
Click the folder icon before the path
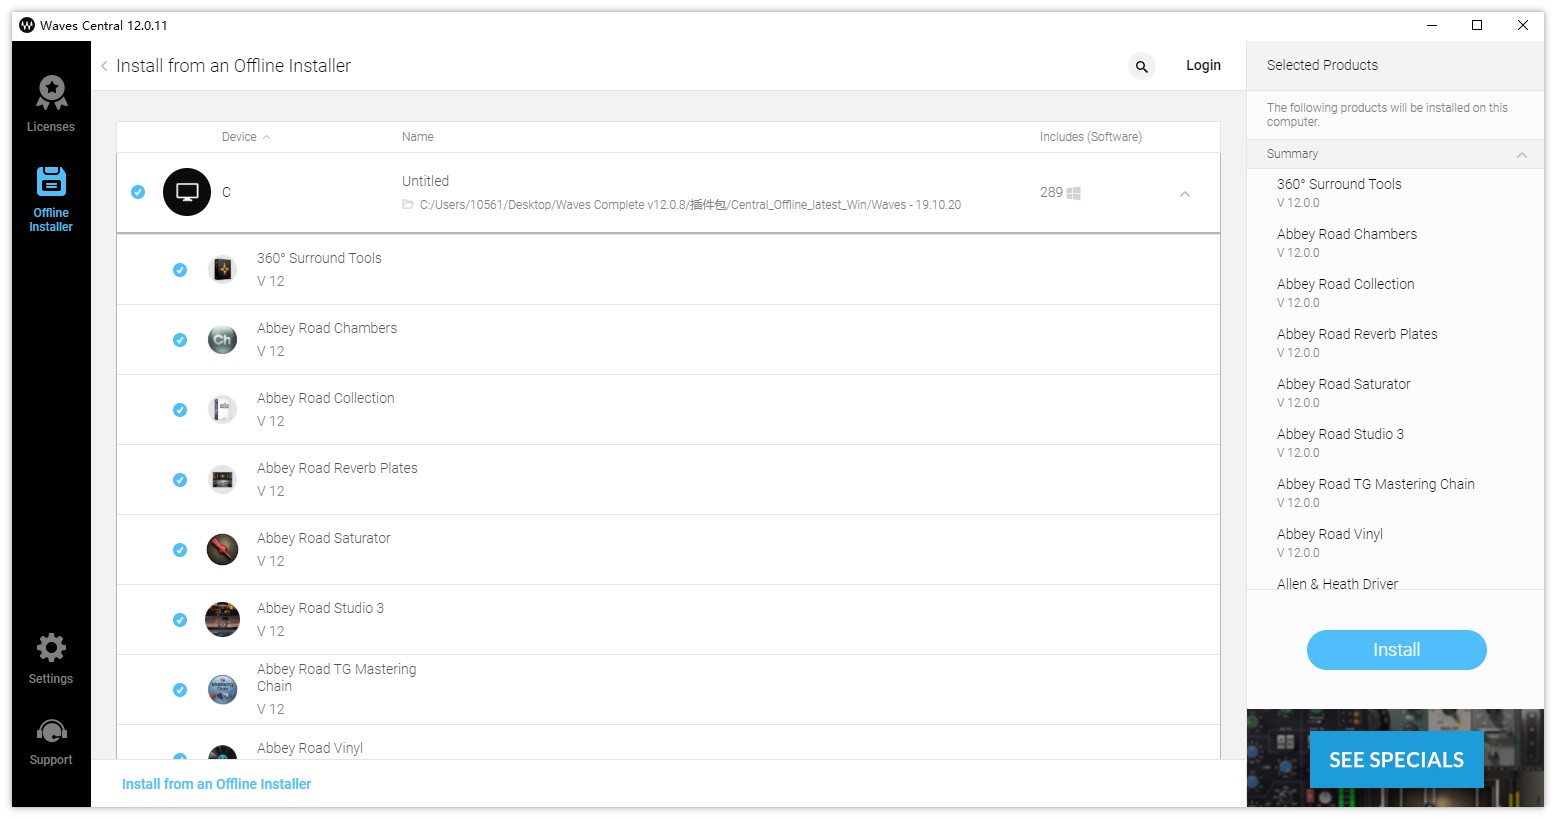(x=408, y=204)
